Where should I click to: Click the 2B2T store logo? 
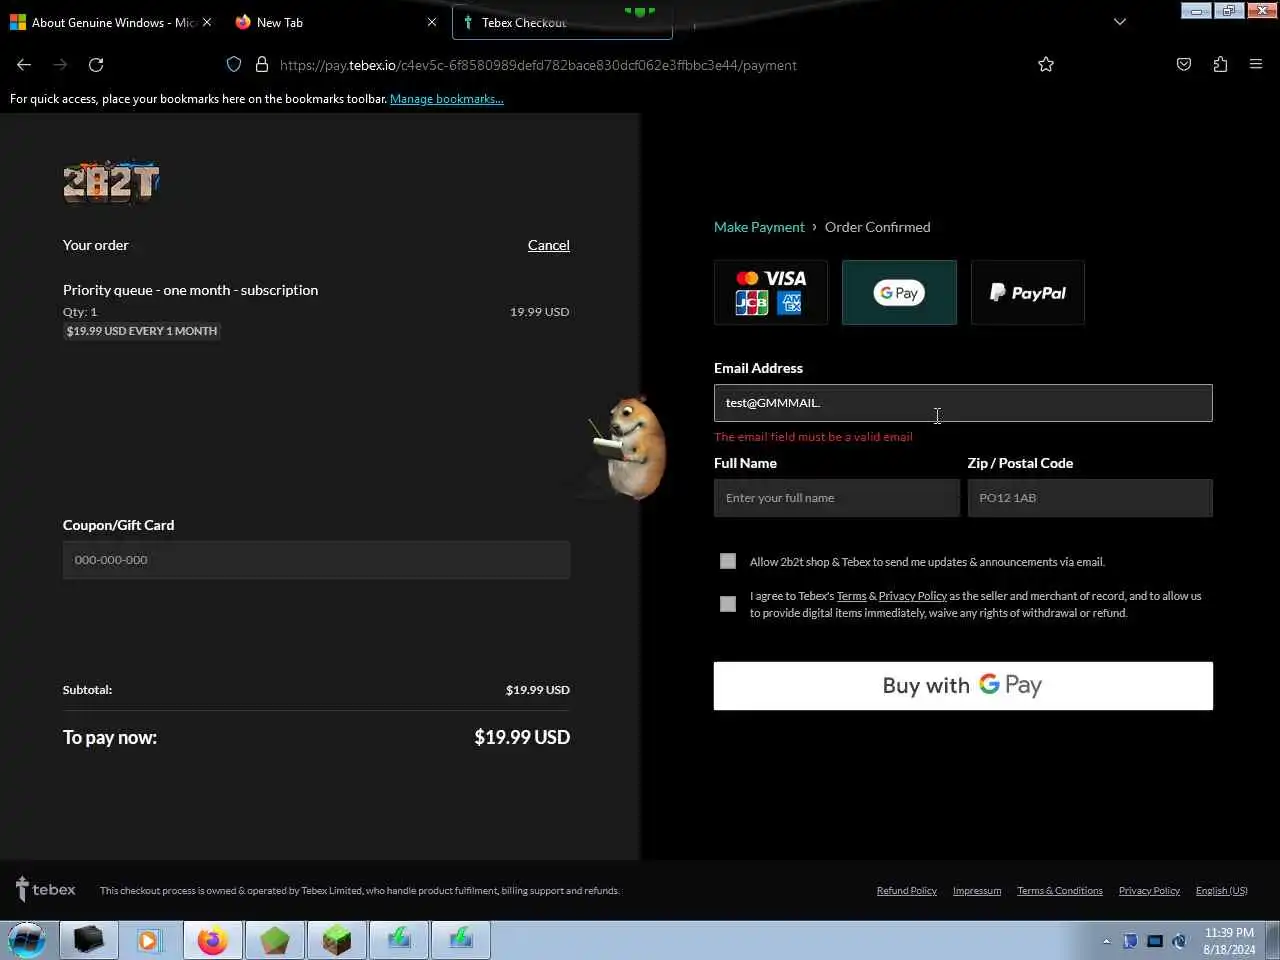point(111,182)
